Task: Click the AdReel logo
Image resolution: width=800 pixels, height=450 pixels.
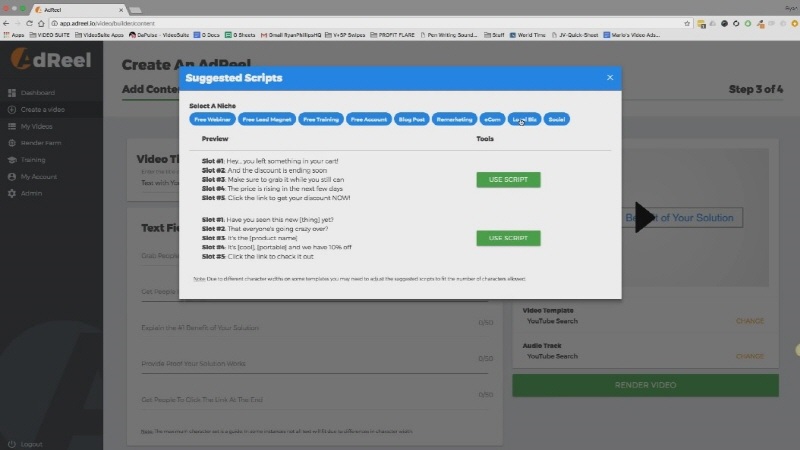Action: 51,59
